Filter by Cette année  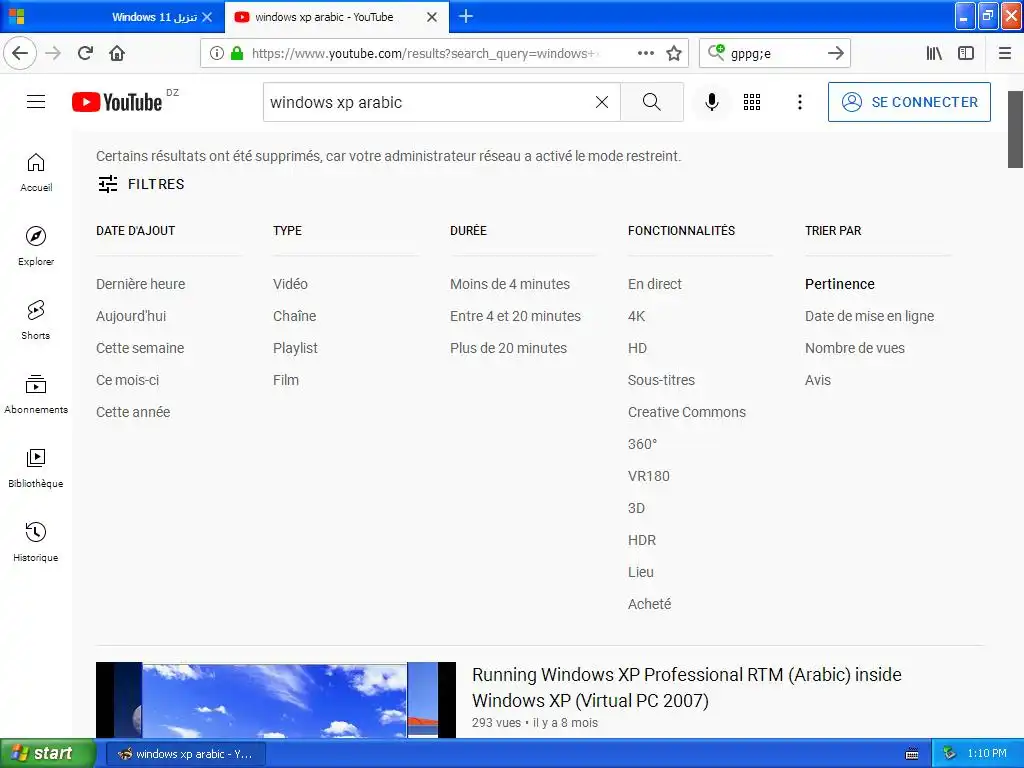click(133, 412)
